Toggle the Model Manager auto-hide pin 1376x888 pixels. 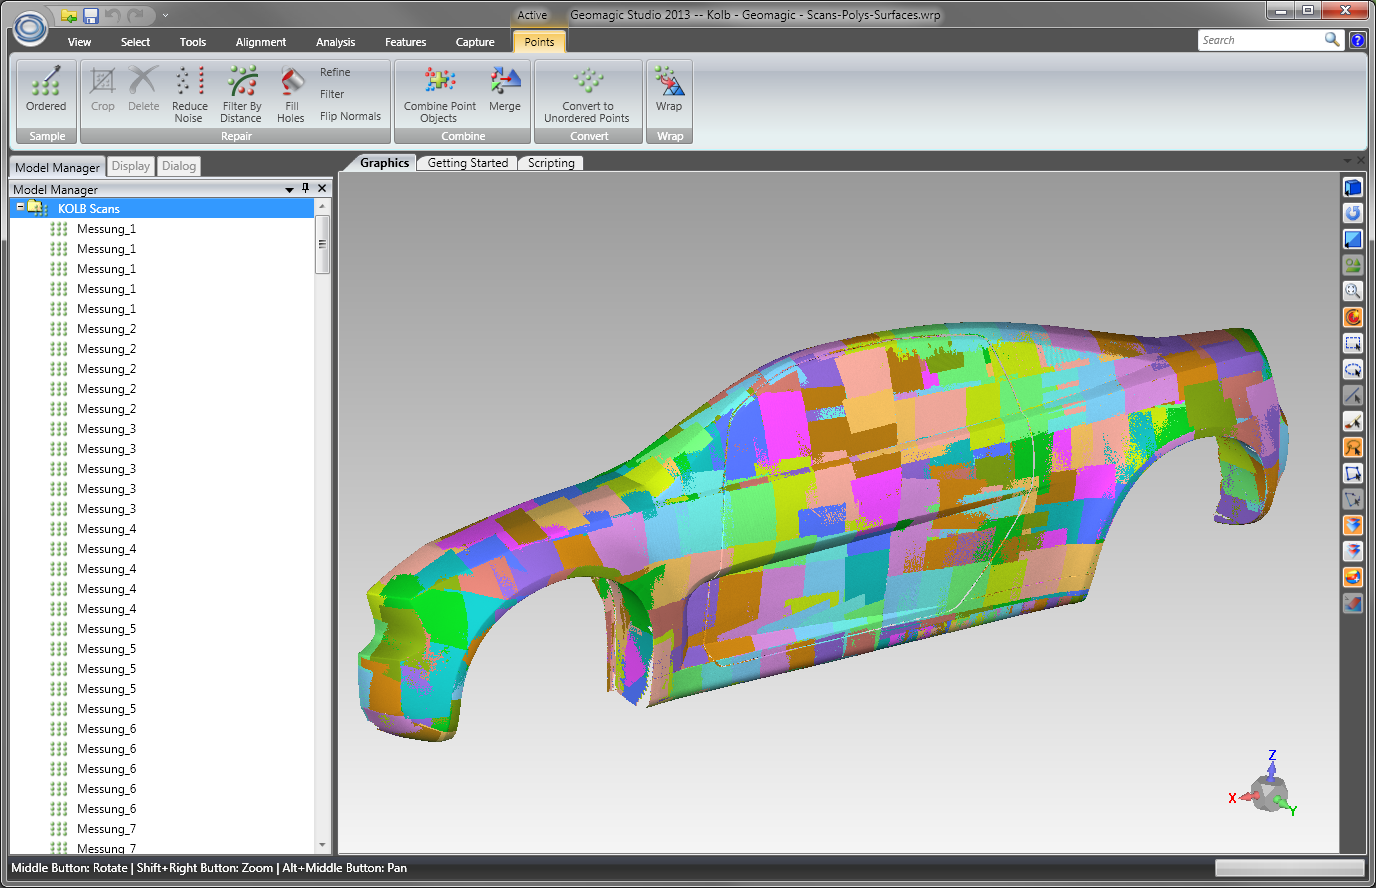(x=306, y=188)
